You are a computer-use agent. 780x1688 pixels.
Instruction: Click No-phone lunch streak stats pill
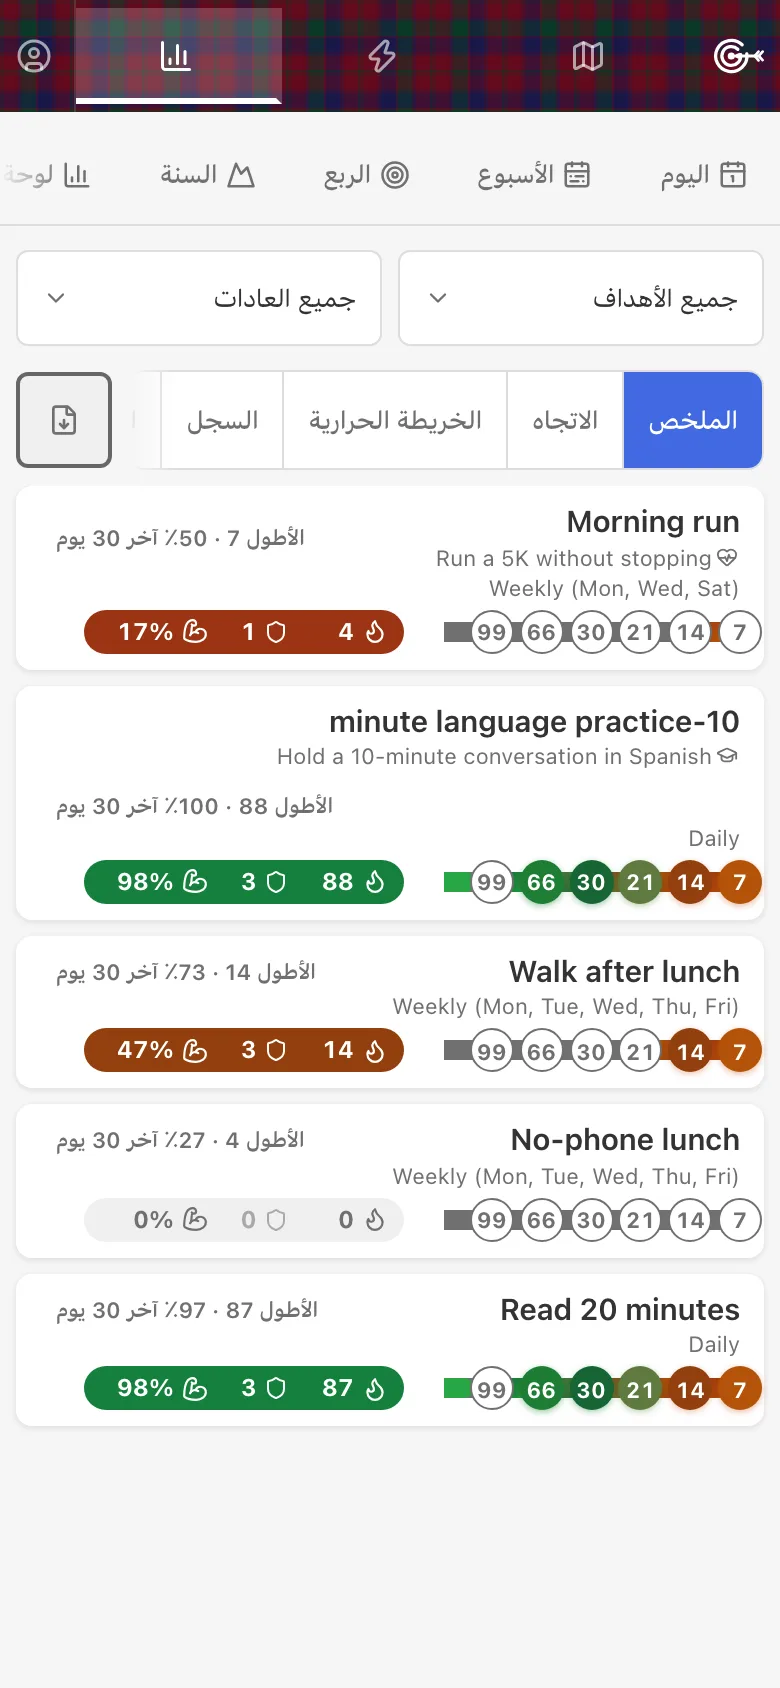(244, 1220)
